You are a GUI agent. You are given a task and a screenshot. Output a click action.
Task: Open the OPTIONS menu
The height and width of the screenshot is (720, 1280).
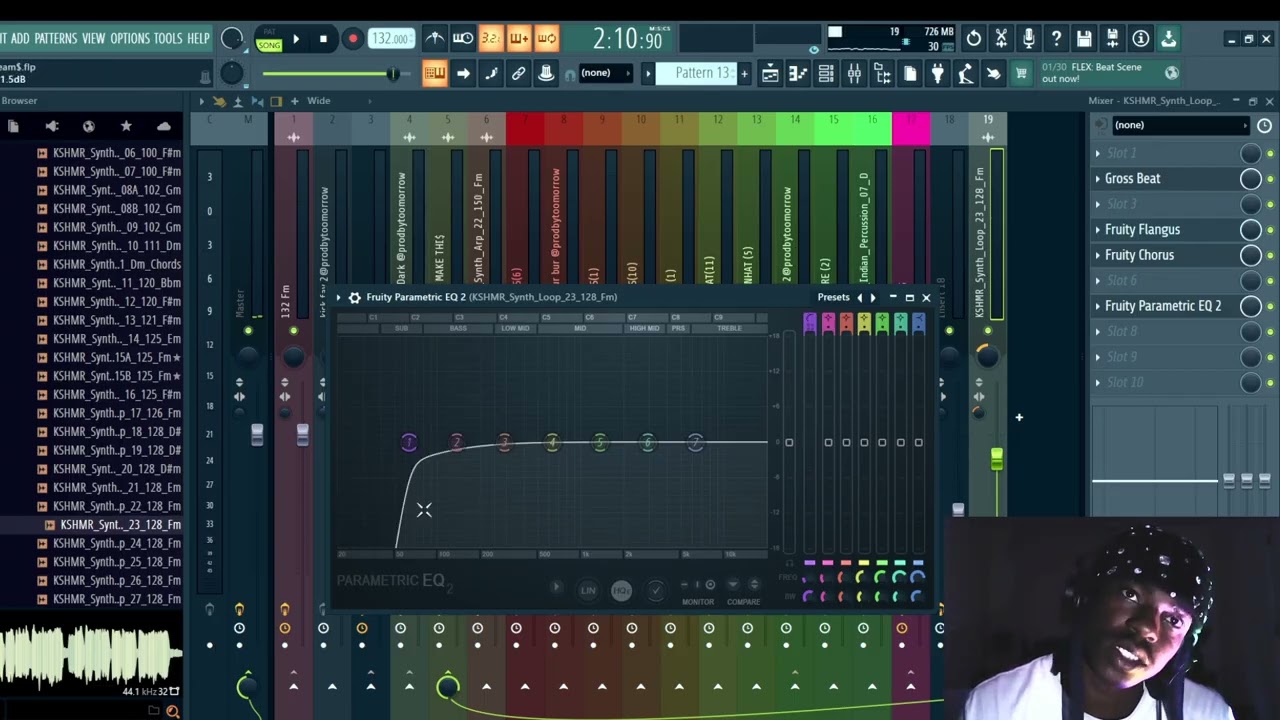pos(130,39)
